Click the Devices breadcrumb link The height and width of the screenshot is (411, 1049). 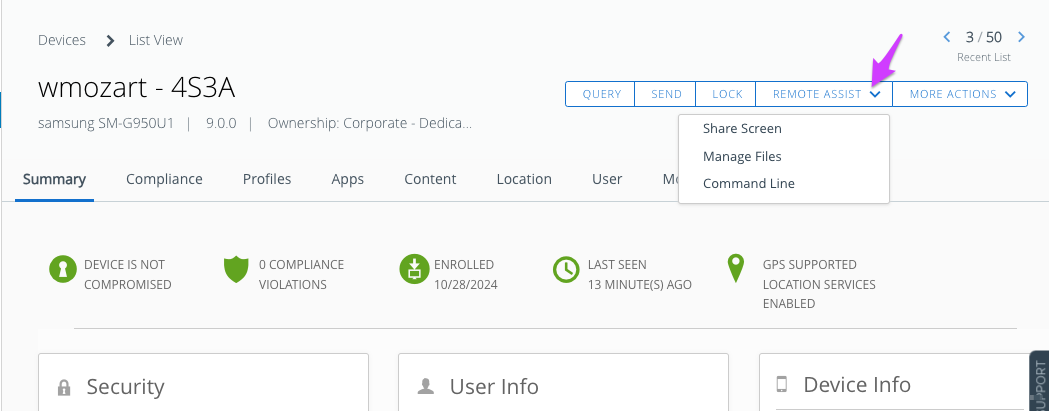point(61,40)
